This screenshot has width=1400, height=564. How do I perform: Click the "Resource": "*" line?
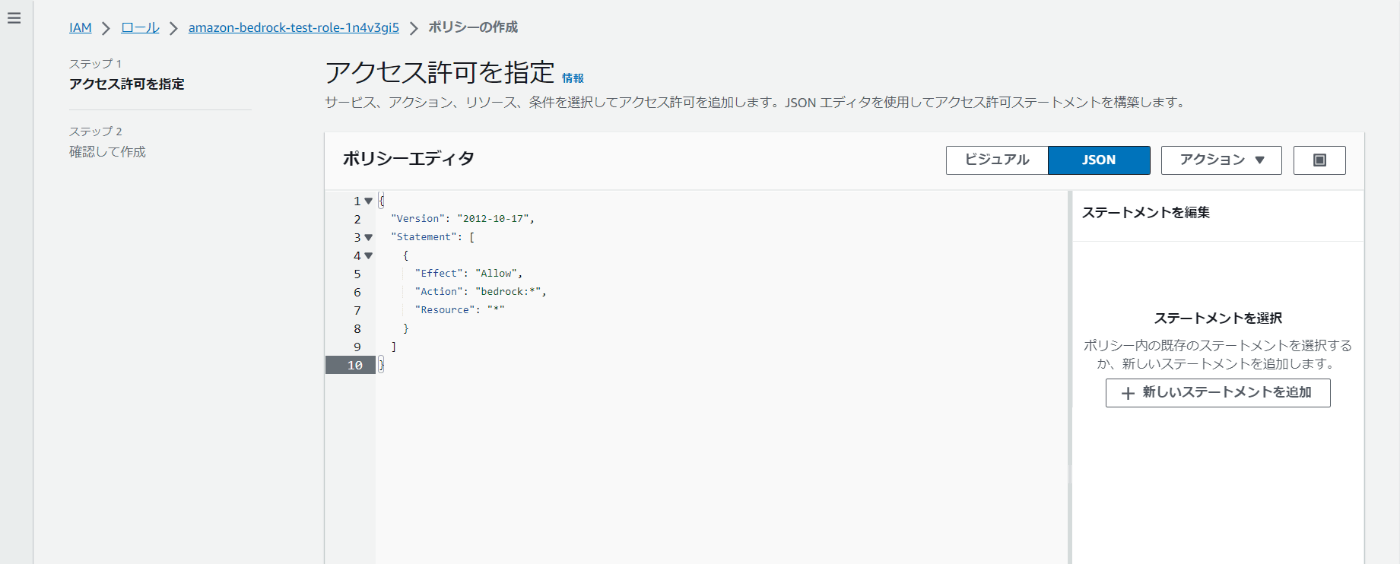460,310
